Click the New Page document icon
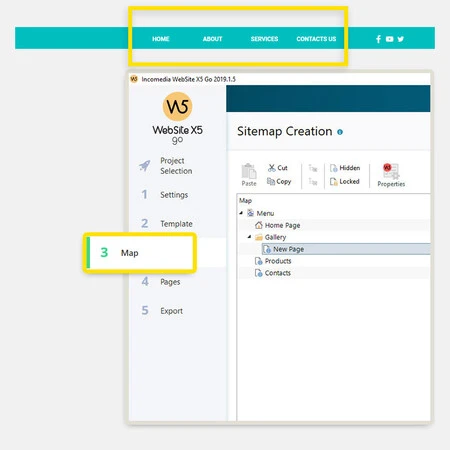The image size is (450, 450). pos(267,249)
